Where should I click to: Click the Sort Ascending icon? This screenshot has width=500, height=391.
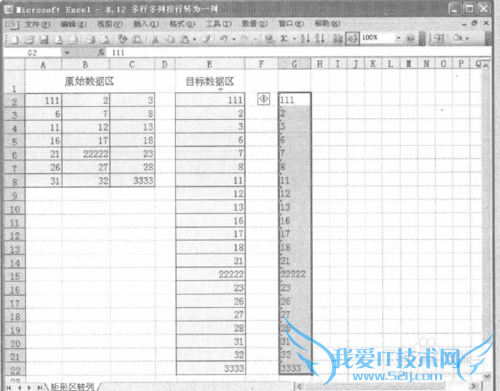pyautogui.click(x=305, y=39)
